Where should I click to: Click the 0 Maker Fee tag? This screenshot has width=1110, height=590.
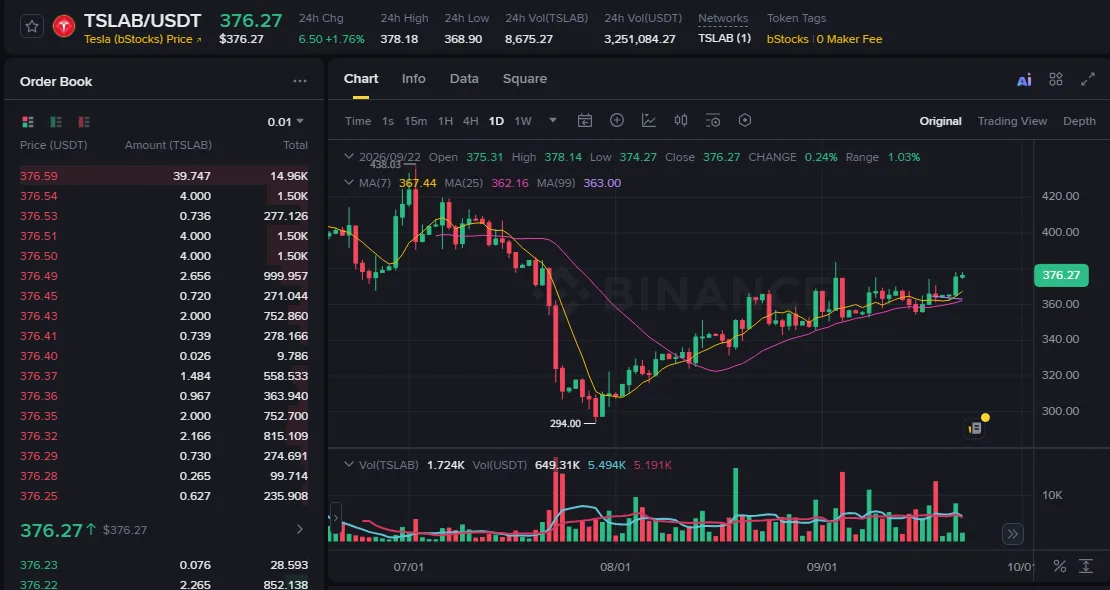click(849, 39)
